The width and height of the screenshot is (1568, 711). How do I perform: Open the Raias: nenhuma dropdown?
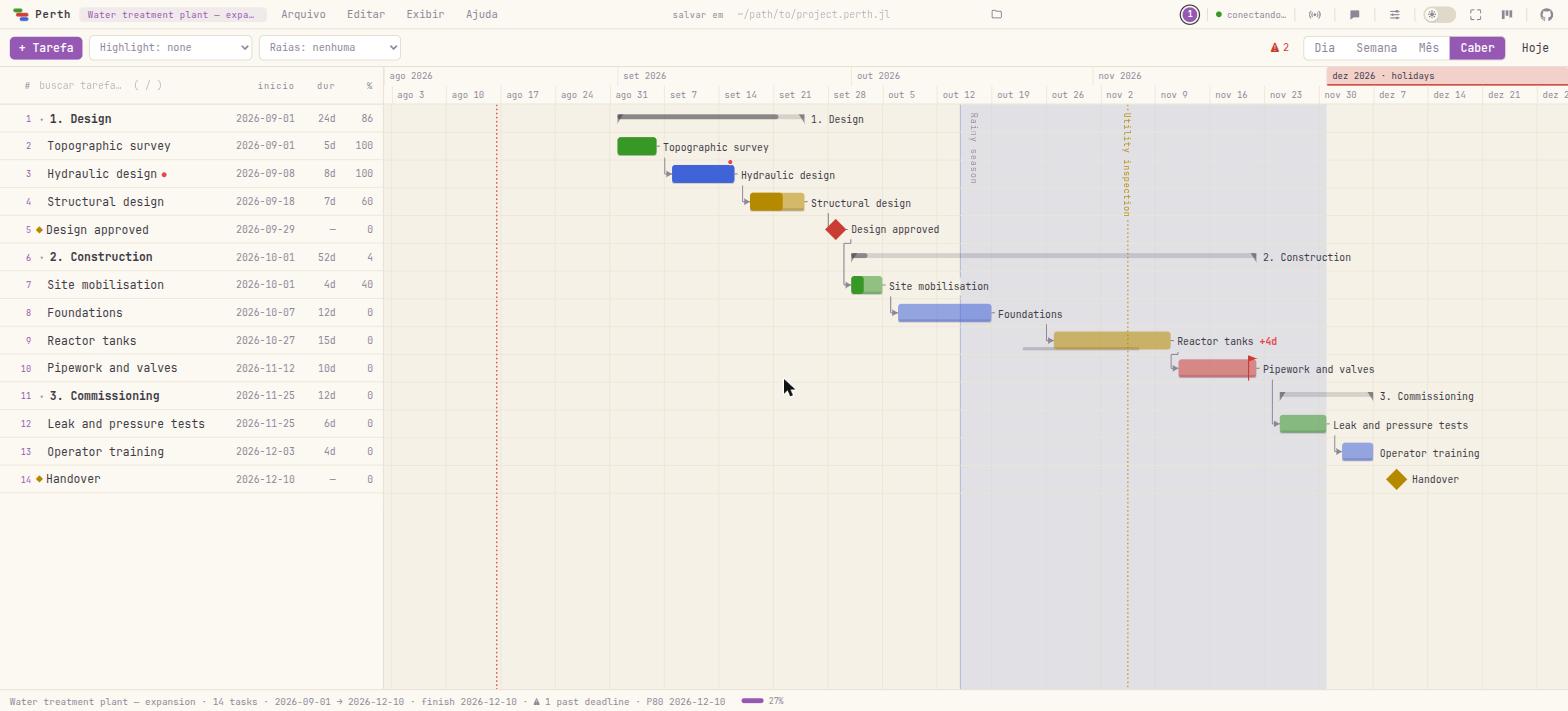[329, 48]
